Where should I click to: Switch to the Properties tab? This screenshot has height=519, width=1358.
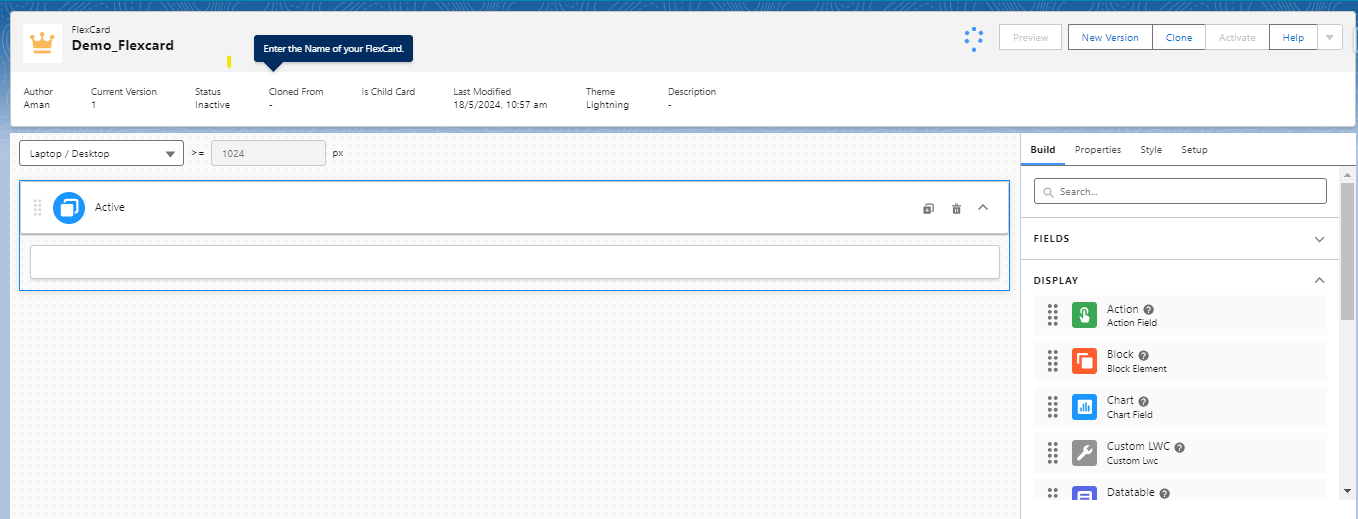click(x=1097, y=150)
